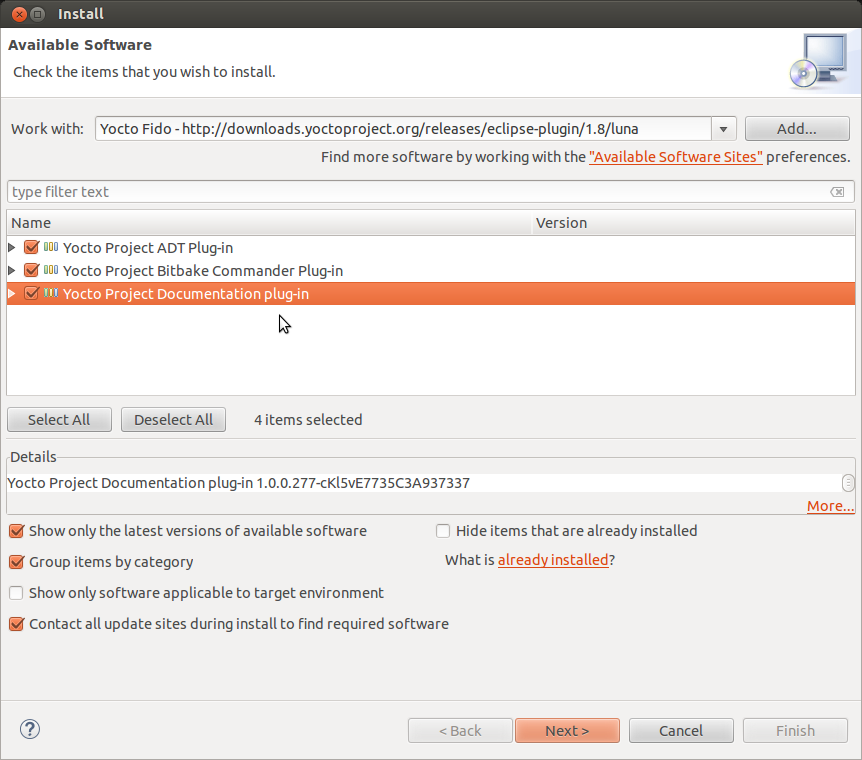
Task: Open the Work with dropdown
Action: click(722, 128)
